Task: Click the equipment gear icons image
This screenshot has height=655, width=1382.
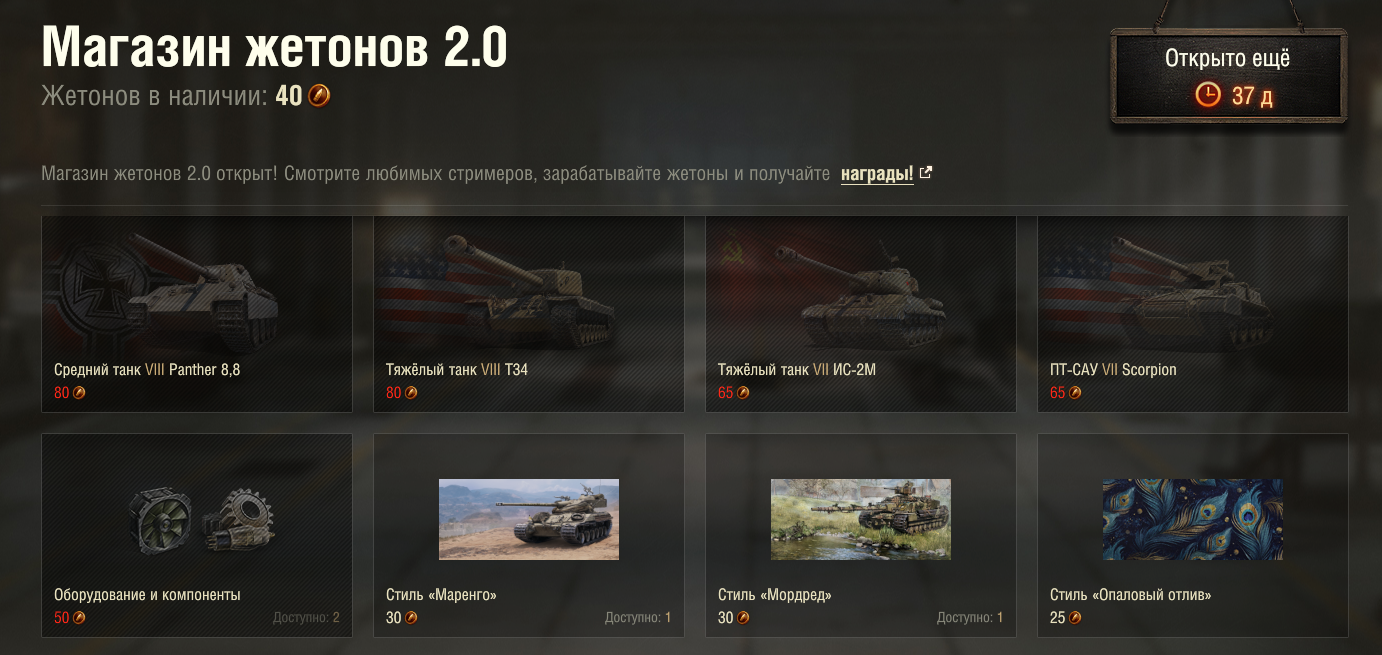Action: pyautogui.click(x=202, y=518)
